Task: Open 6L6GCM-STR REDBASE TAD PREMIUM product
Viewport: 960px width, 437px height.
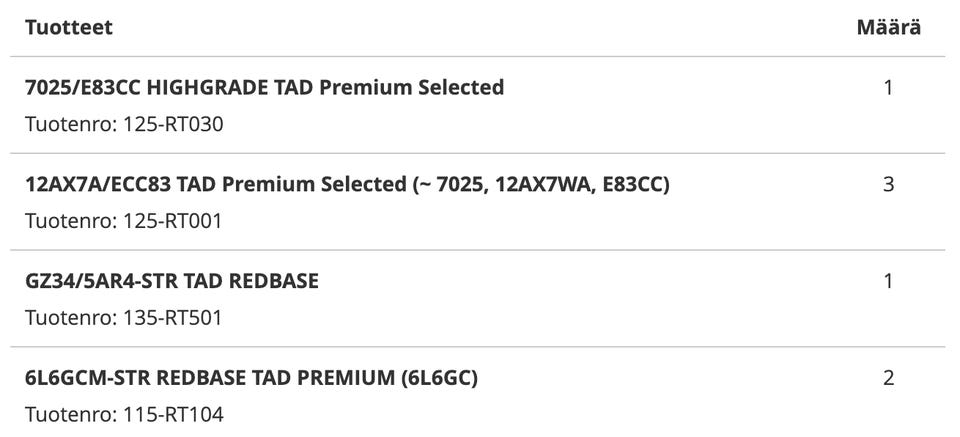Action: tap(251, 378)
